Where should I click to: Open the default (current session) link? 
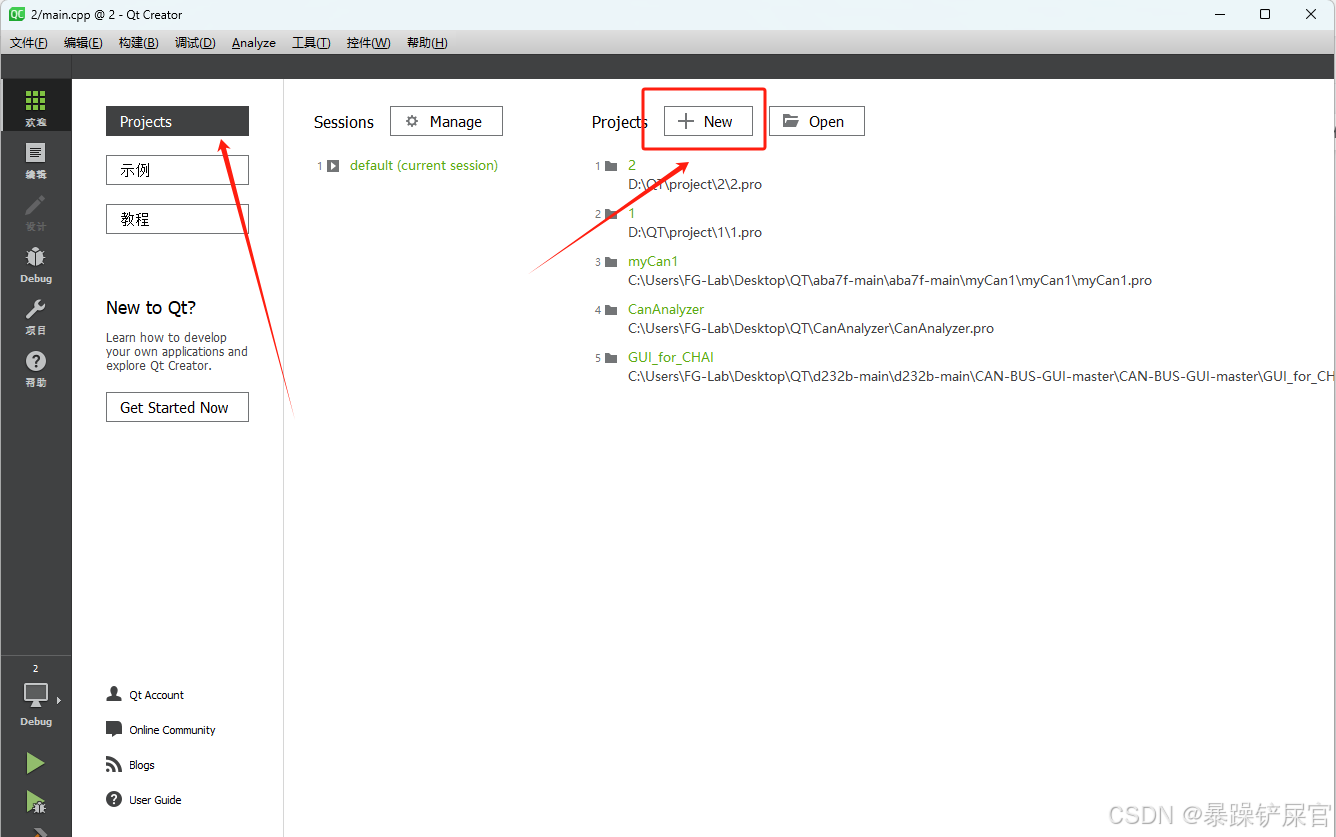click(x=424, y=165)
